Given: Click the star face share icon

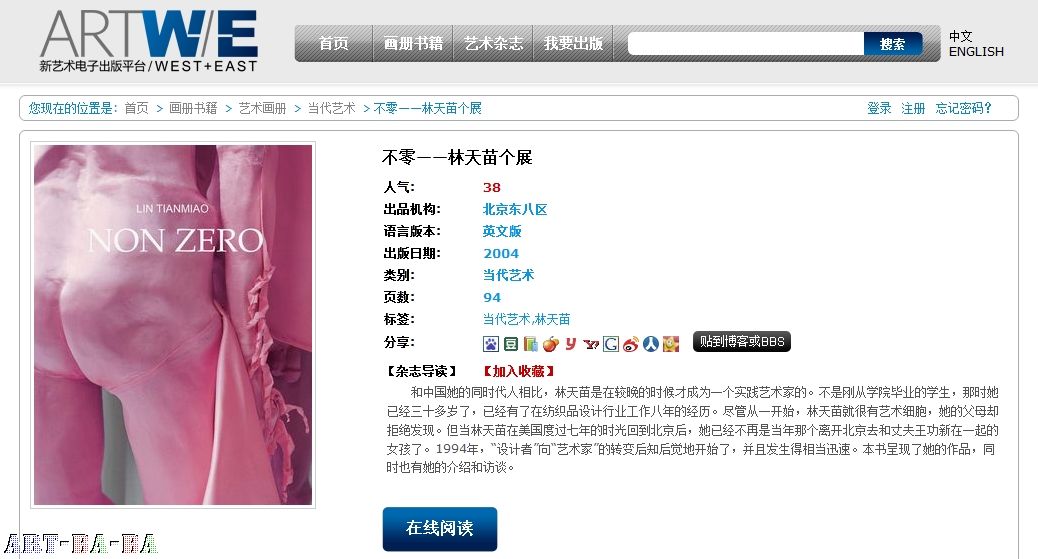Looking at the screenshot, I should point(671,344).
